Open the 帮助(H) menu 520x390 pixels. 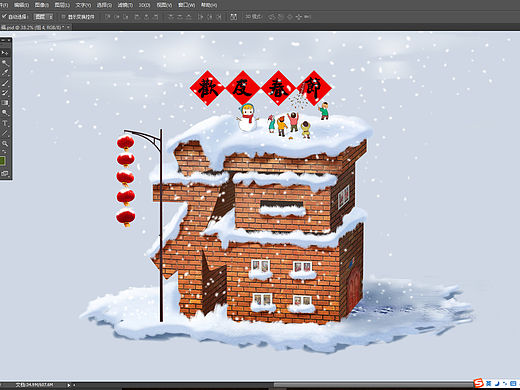click(209, 5)
